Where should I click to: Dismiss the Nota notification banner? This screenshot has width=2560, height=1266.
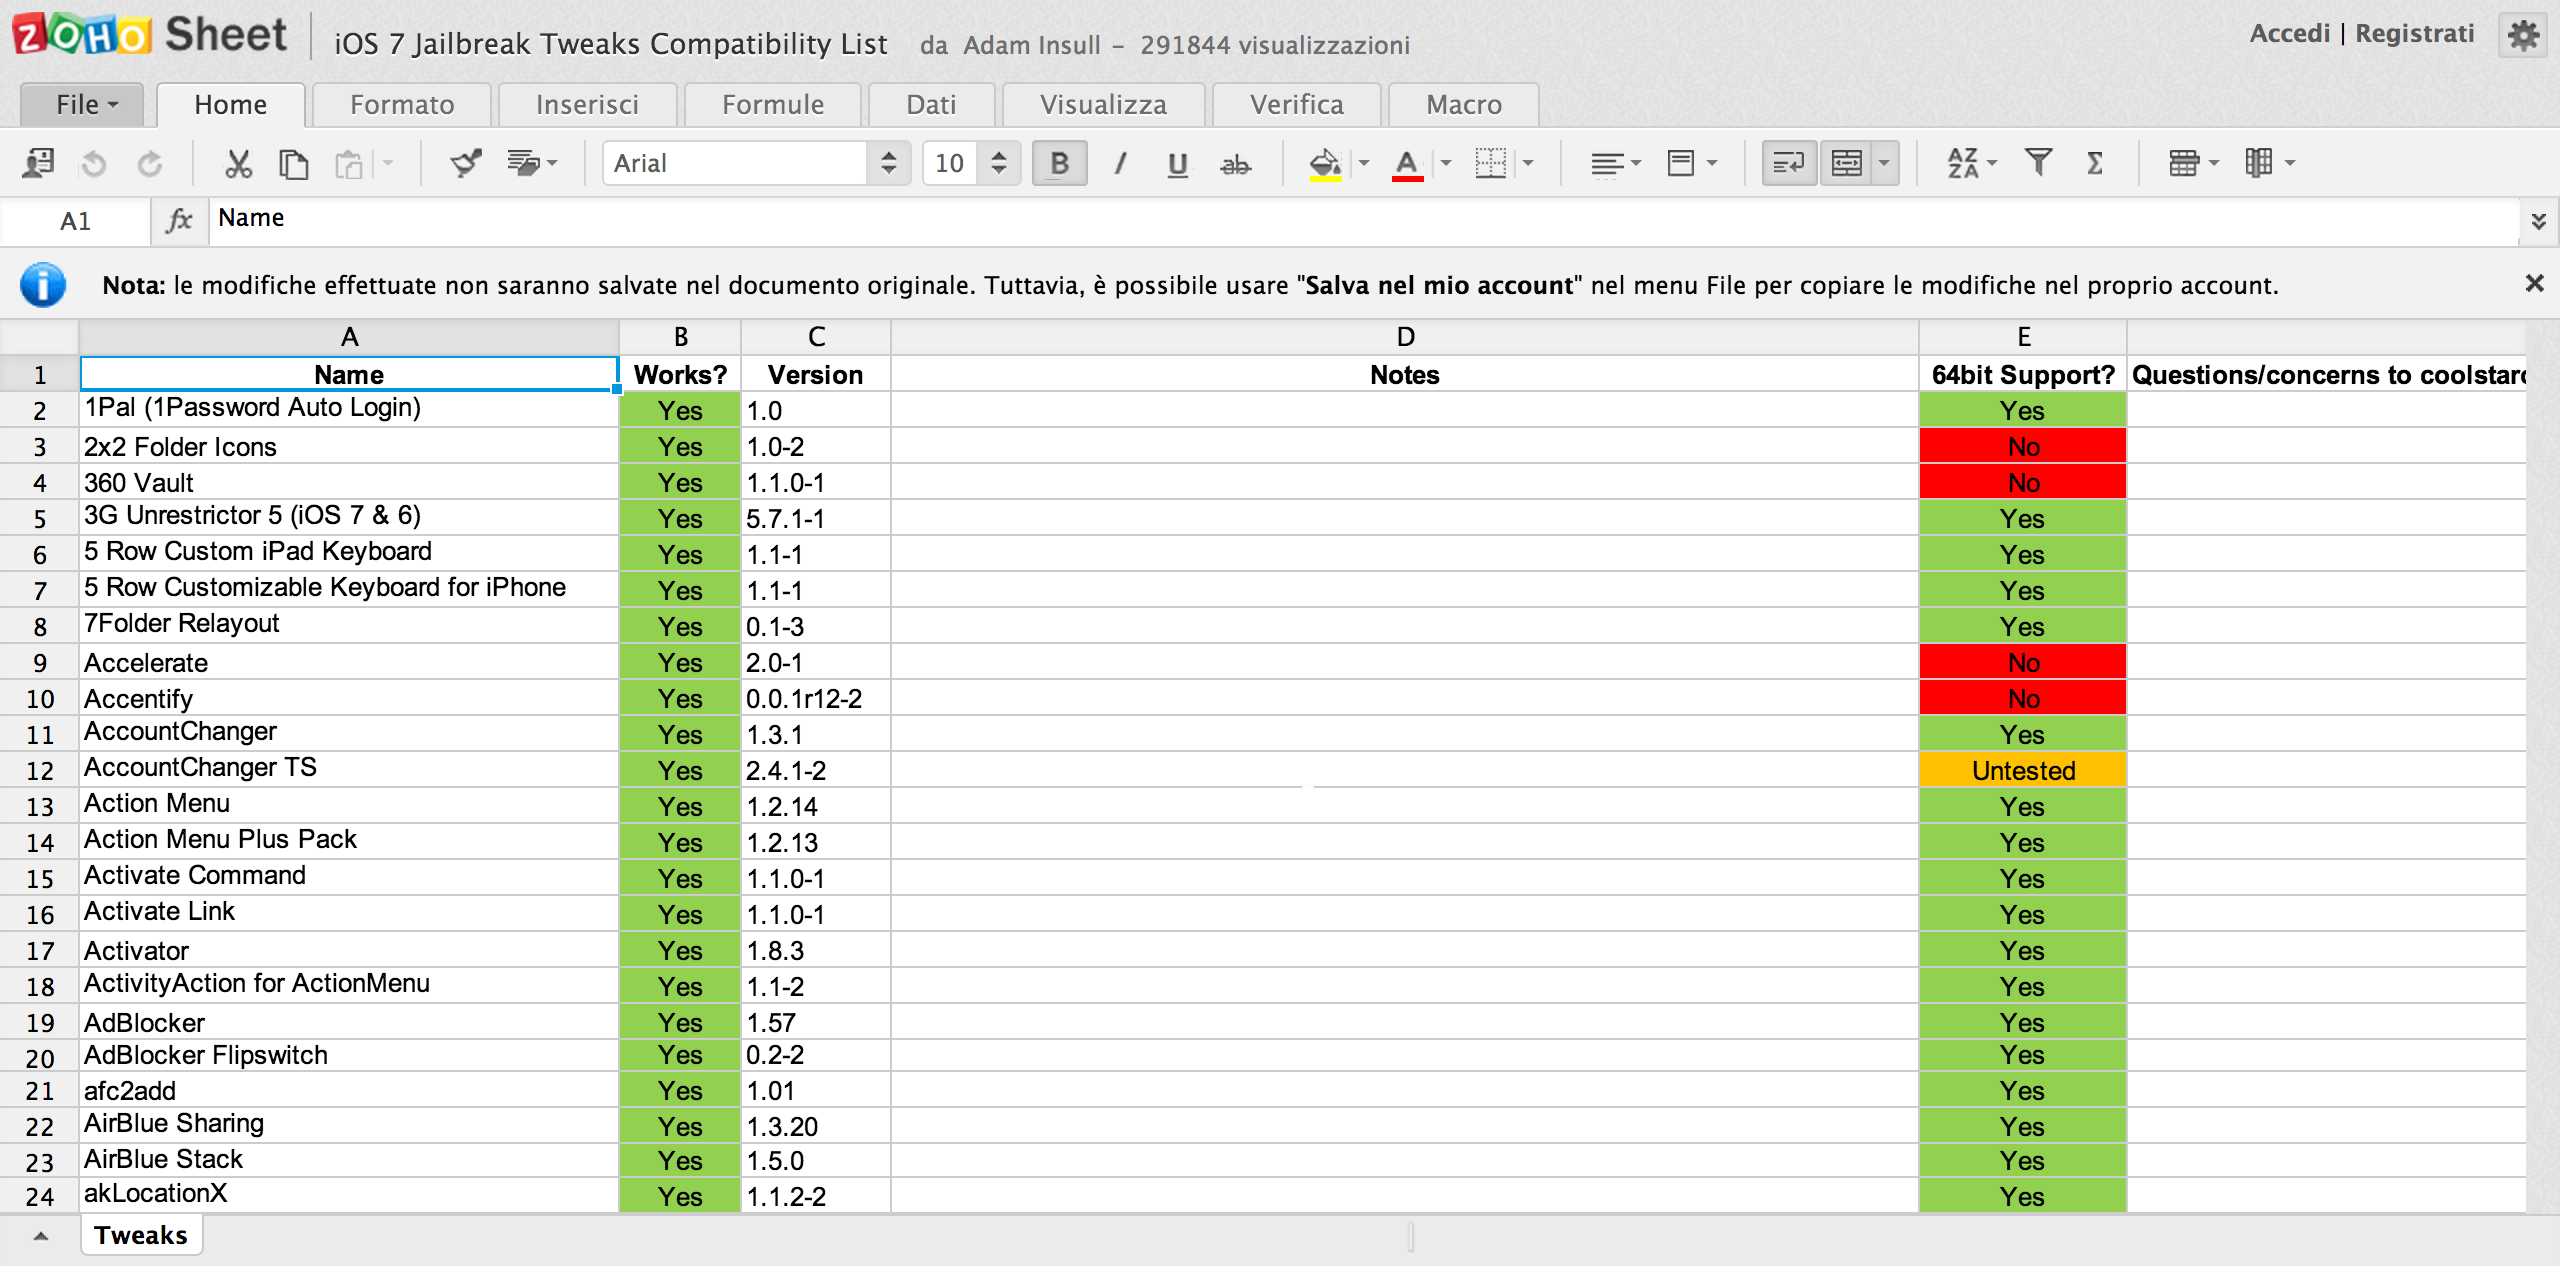[x=2534, y=284]
